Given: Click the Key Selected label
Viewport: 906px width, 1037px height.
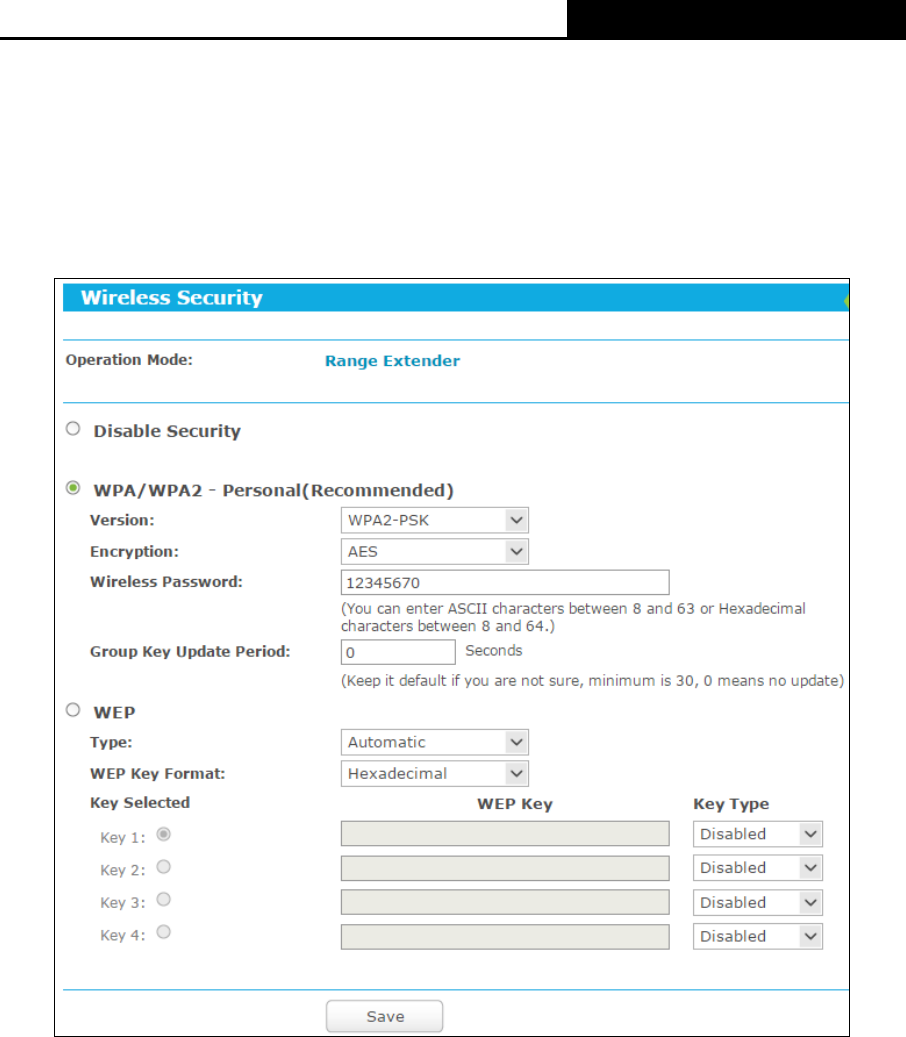Looking at the screenshot, I should coord(140,803).
